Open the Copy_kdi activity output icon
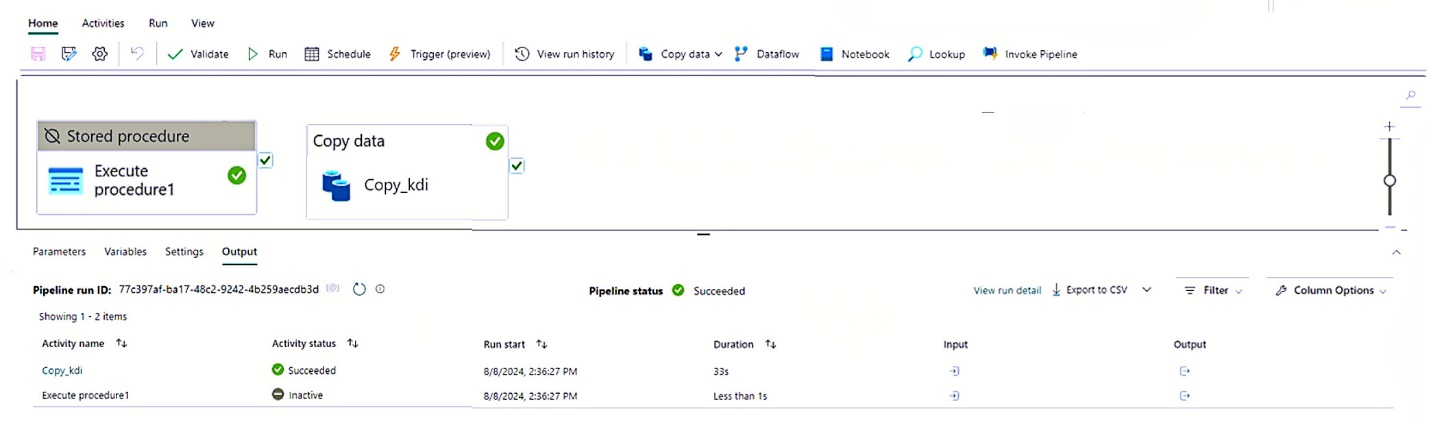This screenshot has height=424, width=1431. click(1185, 371)
